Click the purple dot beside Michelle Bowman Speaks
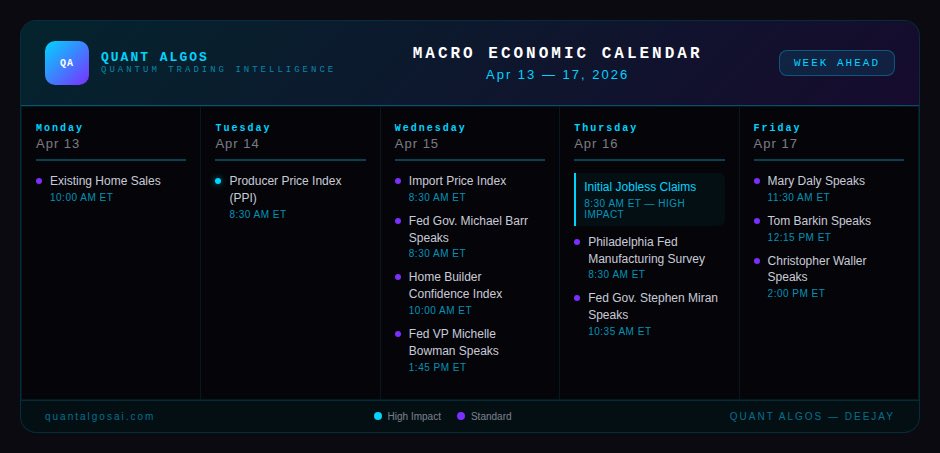940x453 pixels. click(x=398, y=334)
